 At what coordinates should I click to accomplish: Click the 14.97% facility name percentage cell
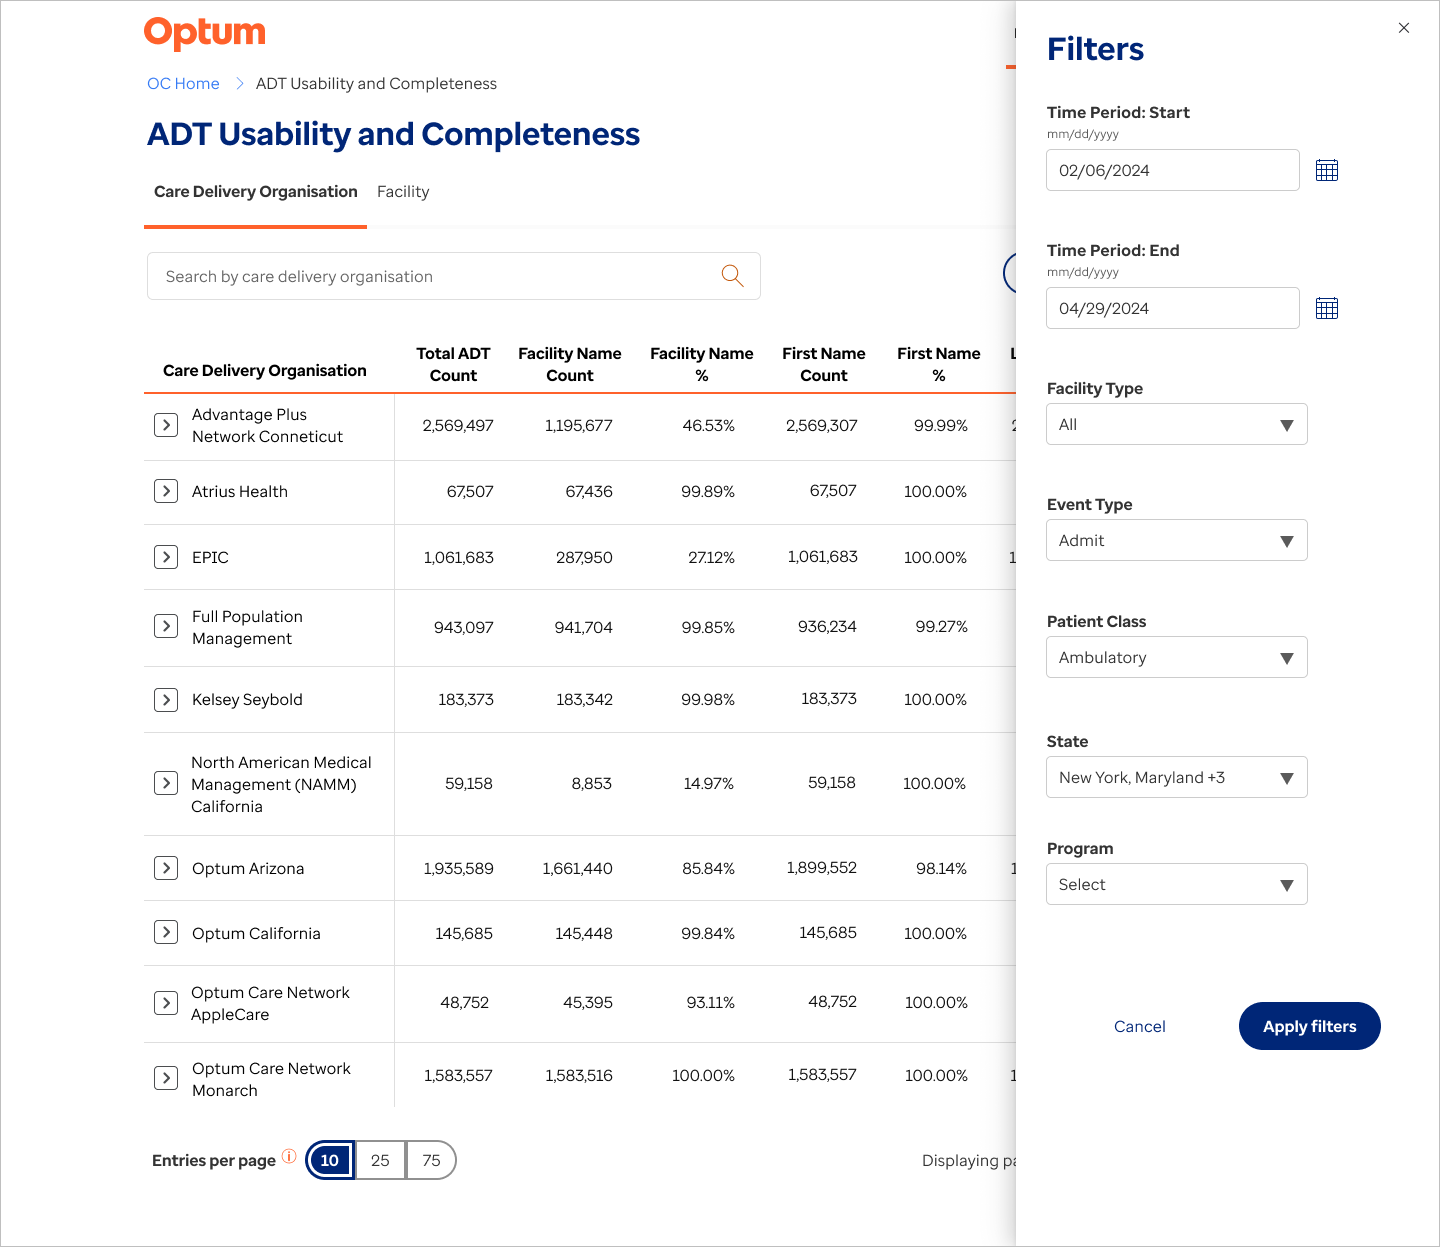pos(709,783)
